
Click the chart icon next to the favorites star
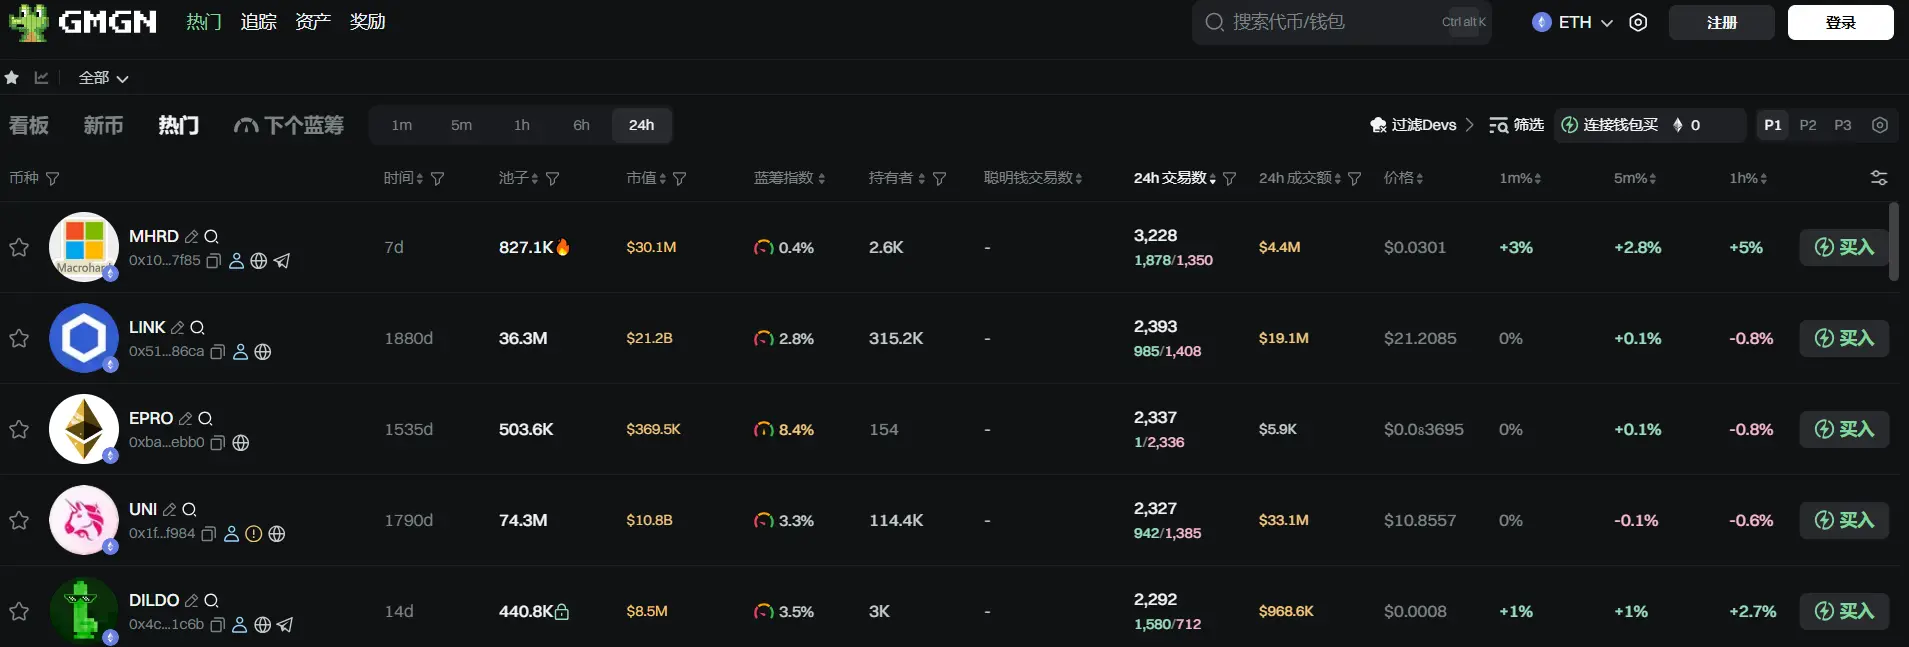tap(41, 78)
